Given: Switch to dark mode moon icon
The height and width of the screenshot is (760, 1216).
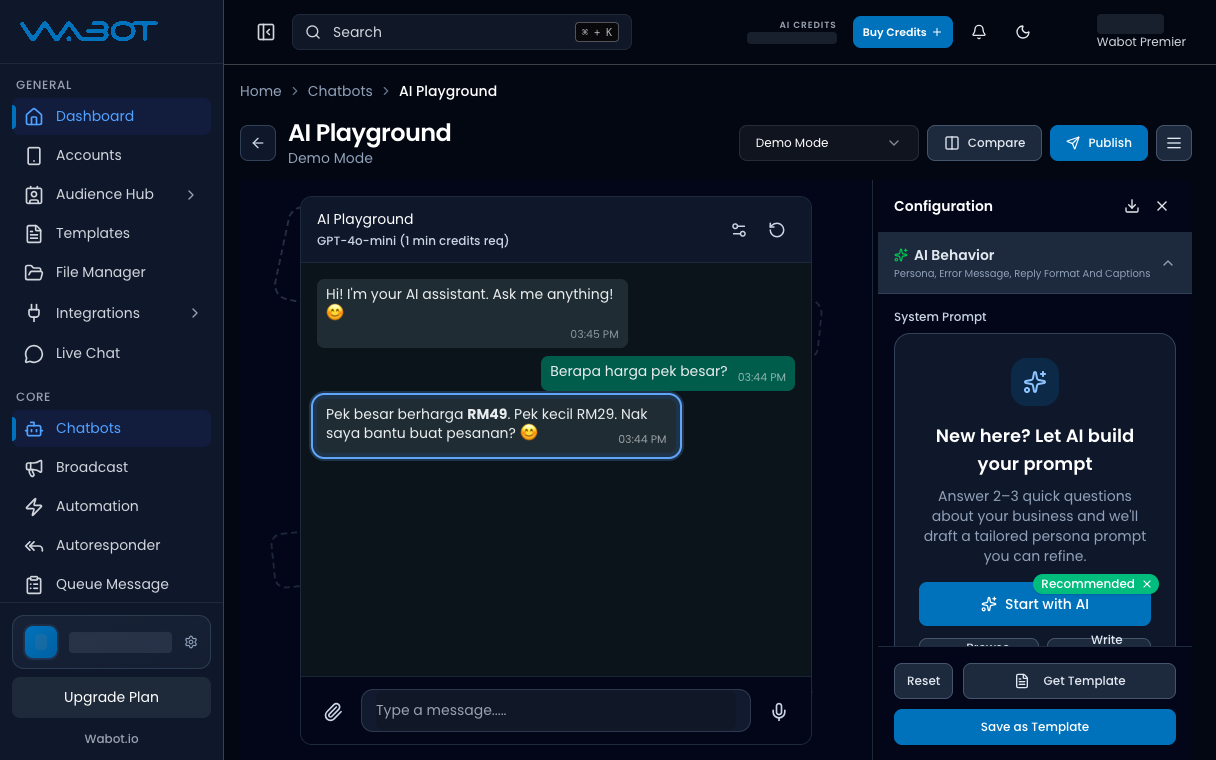Looking at the screenshot, I should point(1023,32).
